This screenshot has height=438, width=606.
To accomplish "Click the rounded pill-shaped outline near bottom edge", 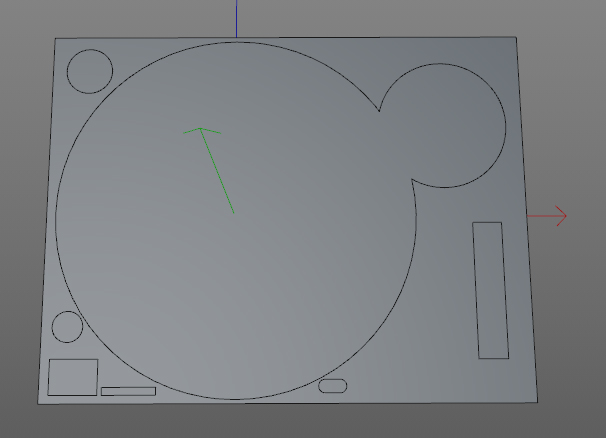I will 333,386.
